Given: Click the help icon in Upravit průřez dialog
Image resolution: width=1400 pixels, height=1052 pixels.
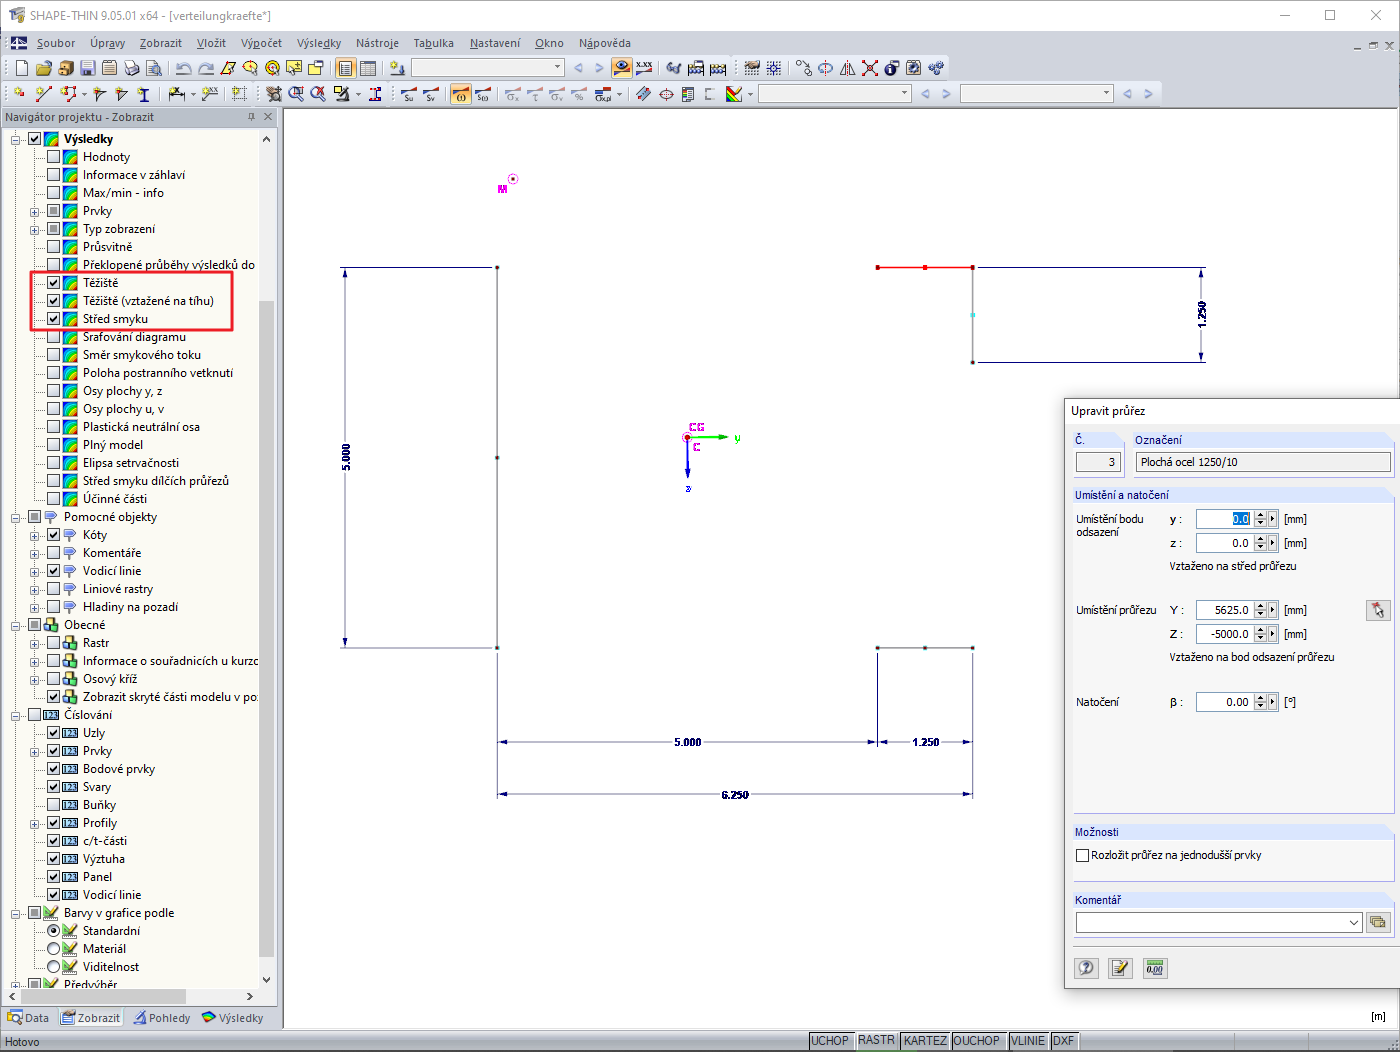Looking at the screenshot, I should pos(1086,968).
